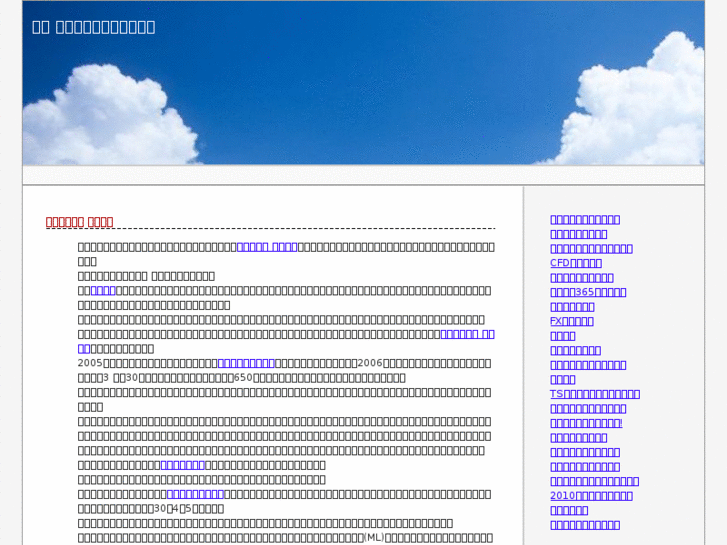Open the topmost link in the sidebar list
Image resolution: width=727 pixels, height=545 pixels.
tap(585, 219)
